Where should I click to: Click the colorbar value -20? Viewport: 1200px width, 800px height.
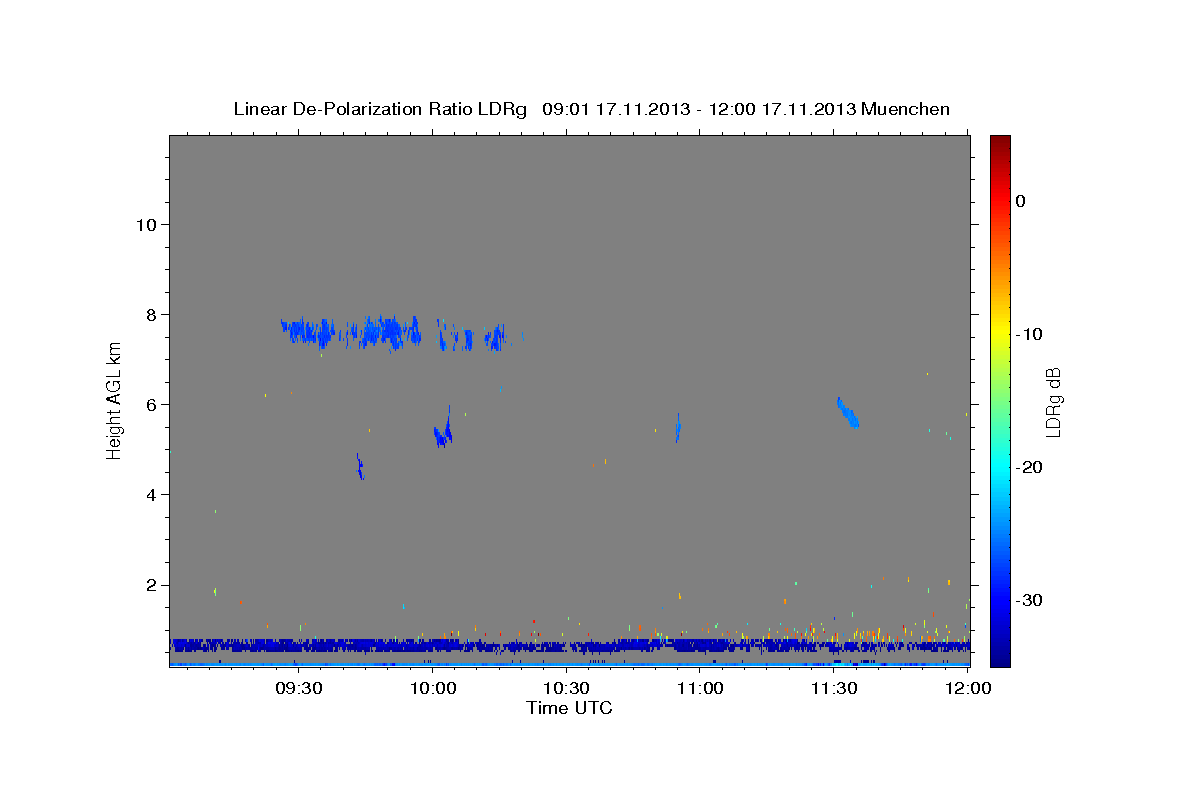[1030, 467]
